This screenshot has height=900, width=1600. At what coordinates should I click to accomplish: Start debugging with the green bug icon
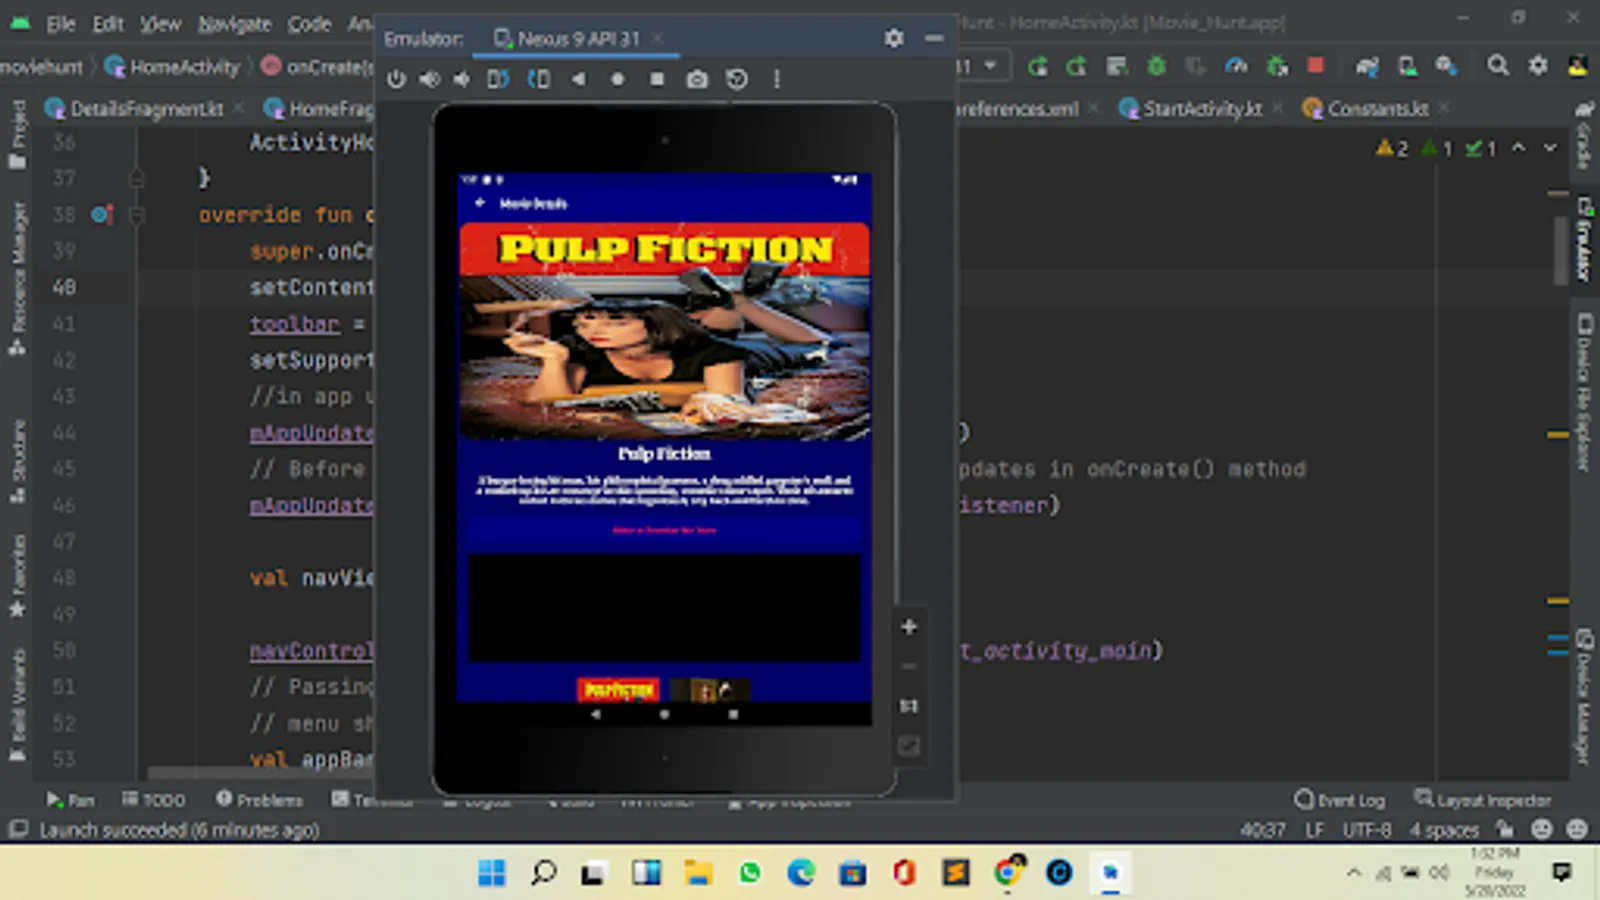[x=1156, y=66]
